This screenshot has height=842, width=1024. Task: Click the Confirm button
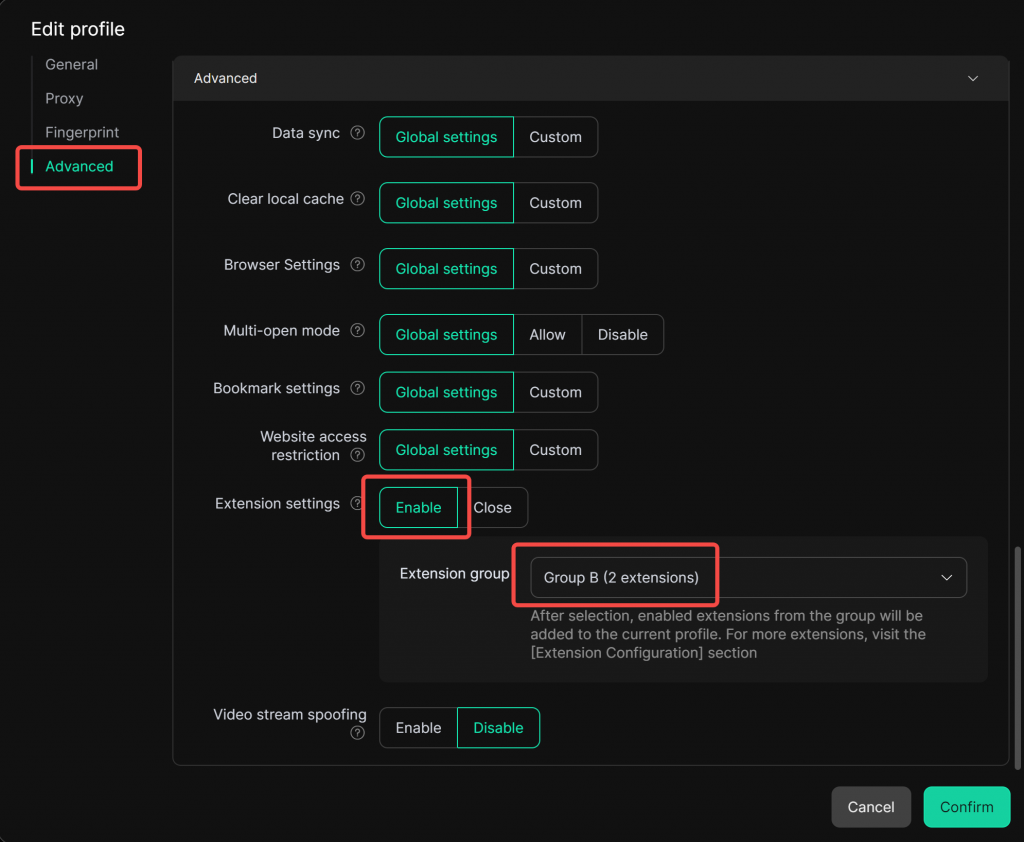coord(966,807)
